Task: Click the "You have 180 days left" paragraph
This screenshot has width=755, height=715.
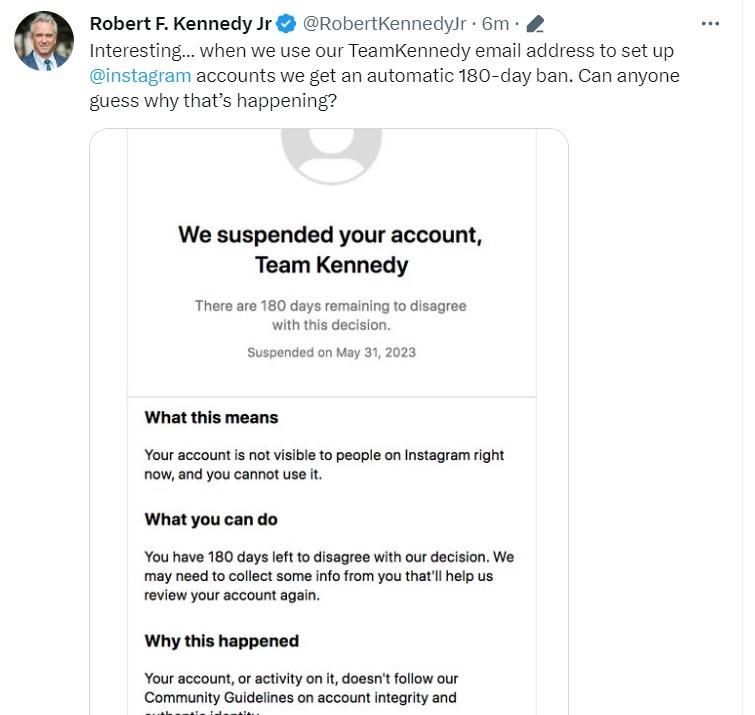Action: [329, 576]
